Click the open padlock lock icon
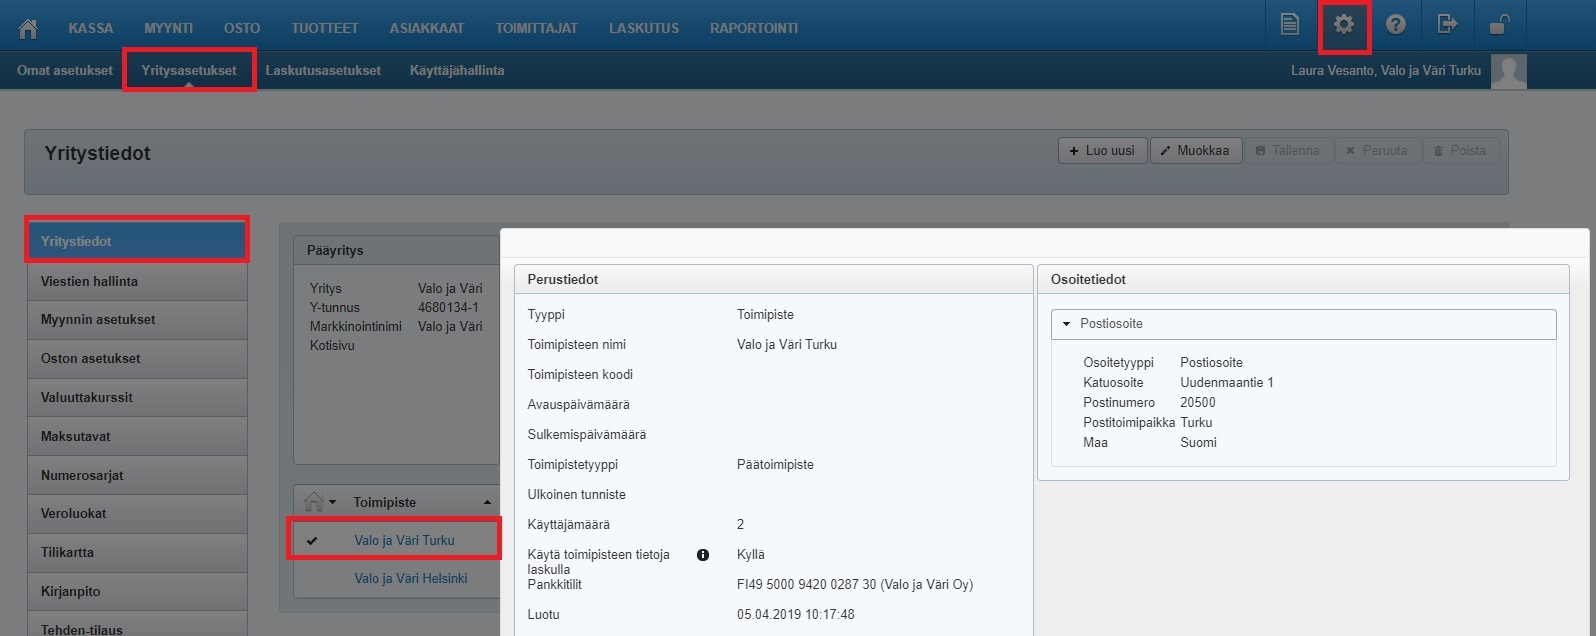Screen dimensions: 1596x636 (1499, 25)
